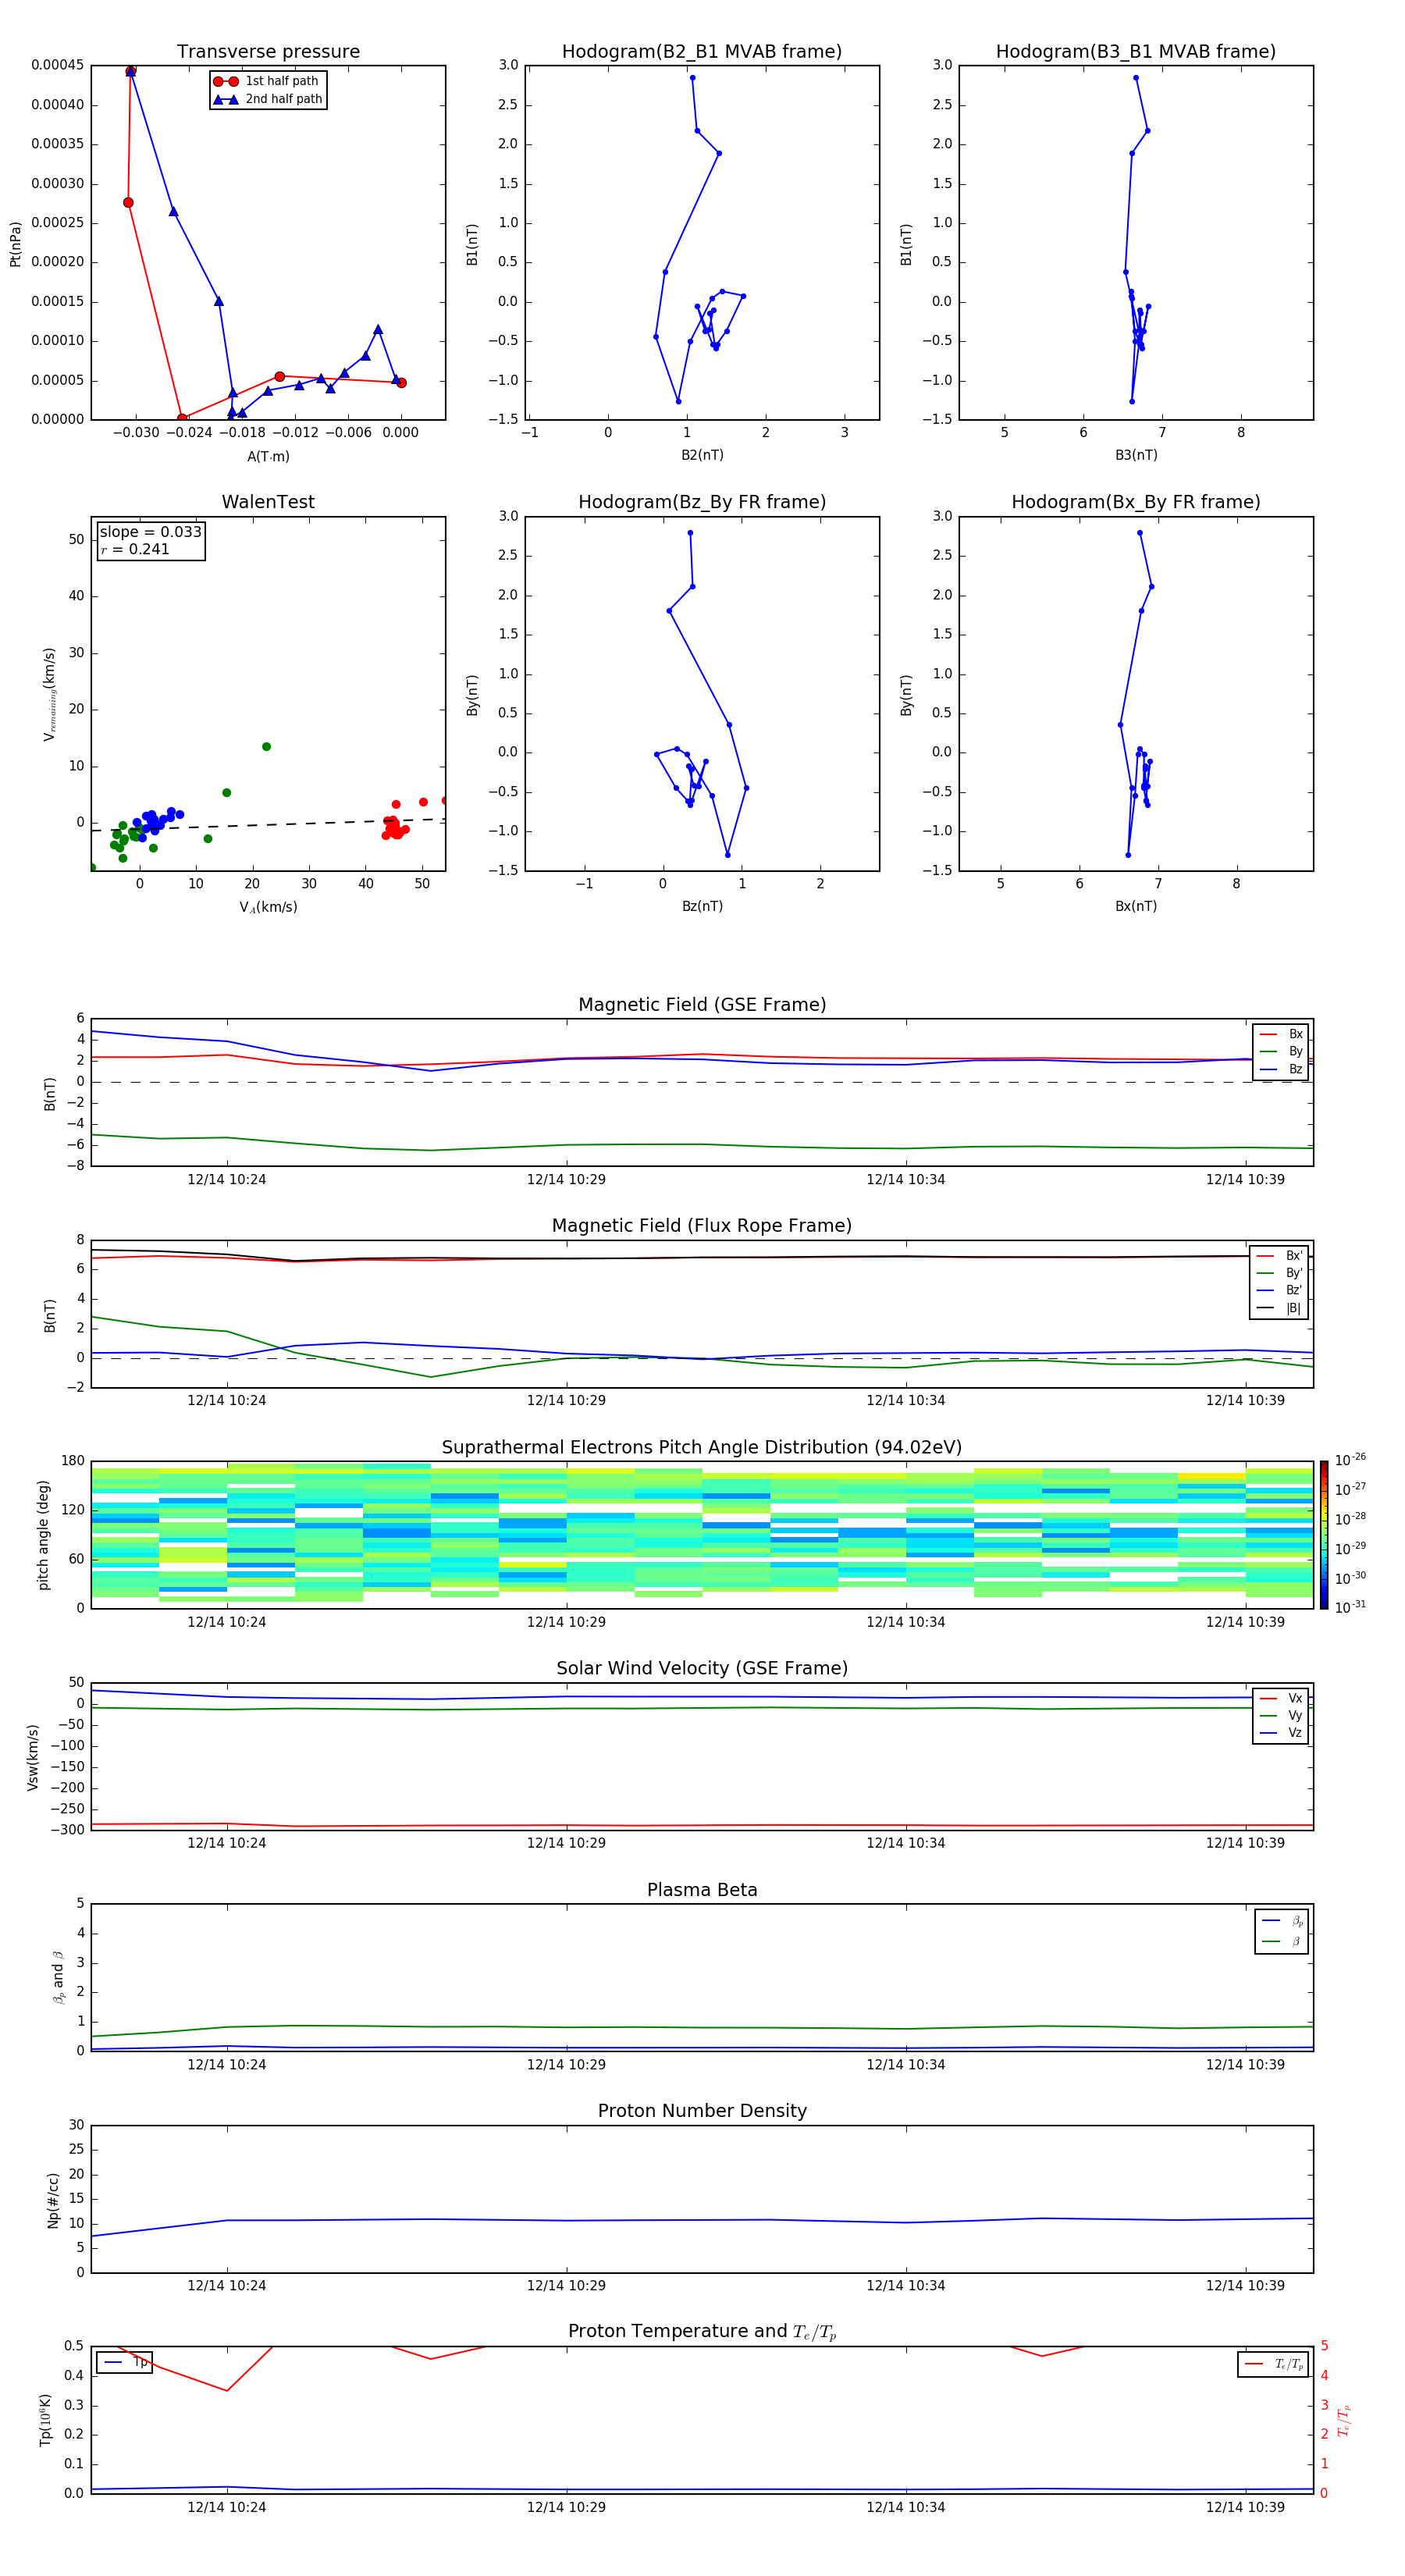The image size is (1405, 2576).
Task: Click the 'Hodogram(Bz_By FR frame)' title
Action: click(x=702, y=502)
